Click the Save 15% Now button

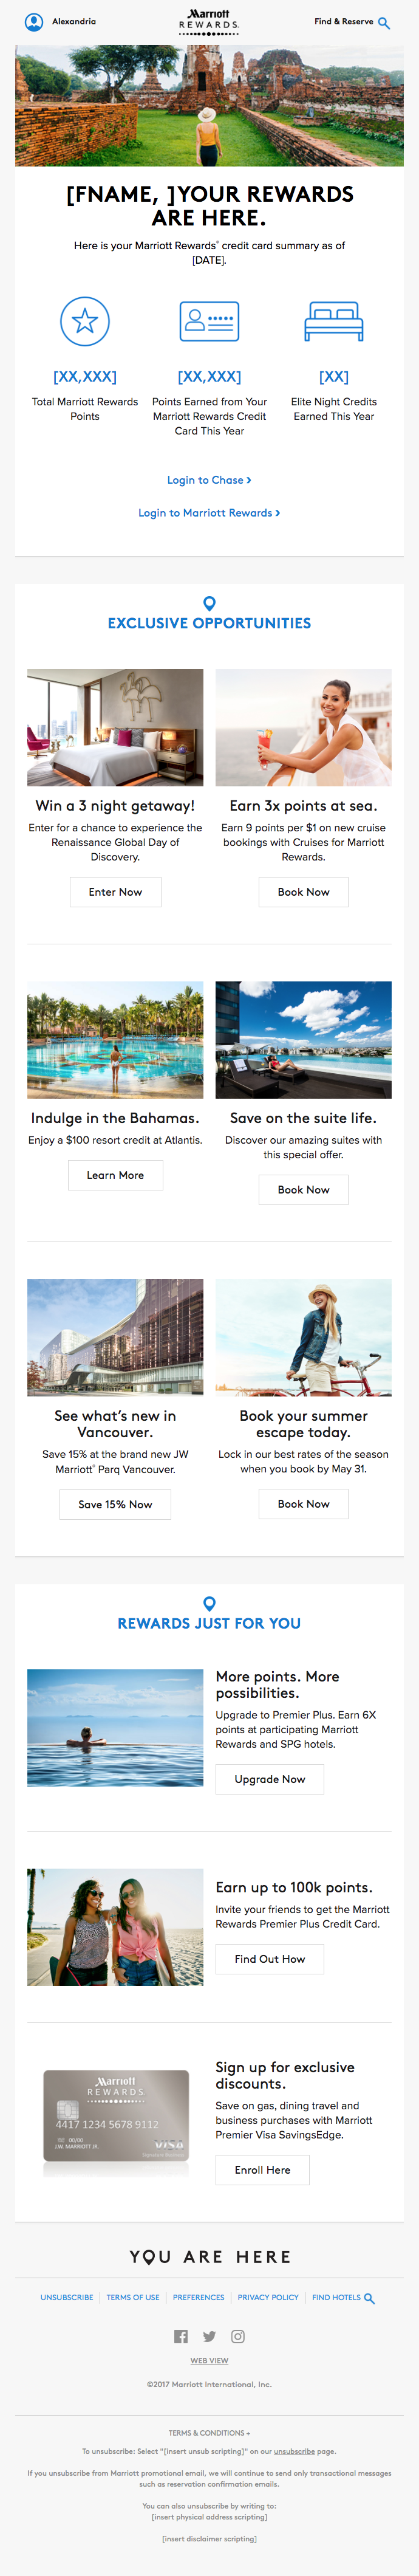click(x=115, y=1504)
